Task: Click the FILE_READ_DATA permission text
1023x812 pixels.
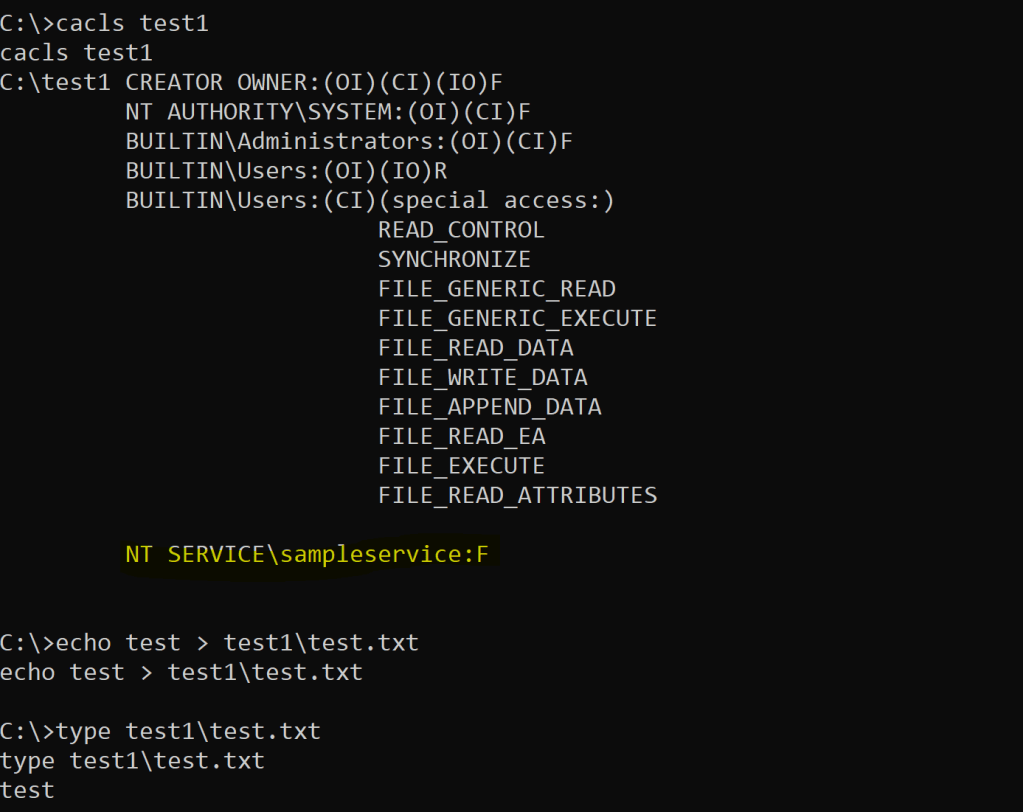Action: (x=475, y=348)
